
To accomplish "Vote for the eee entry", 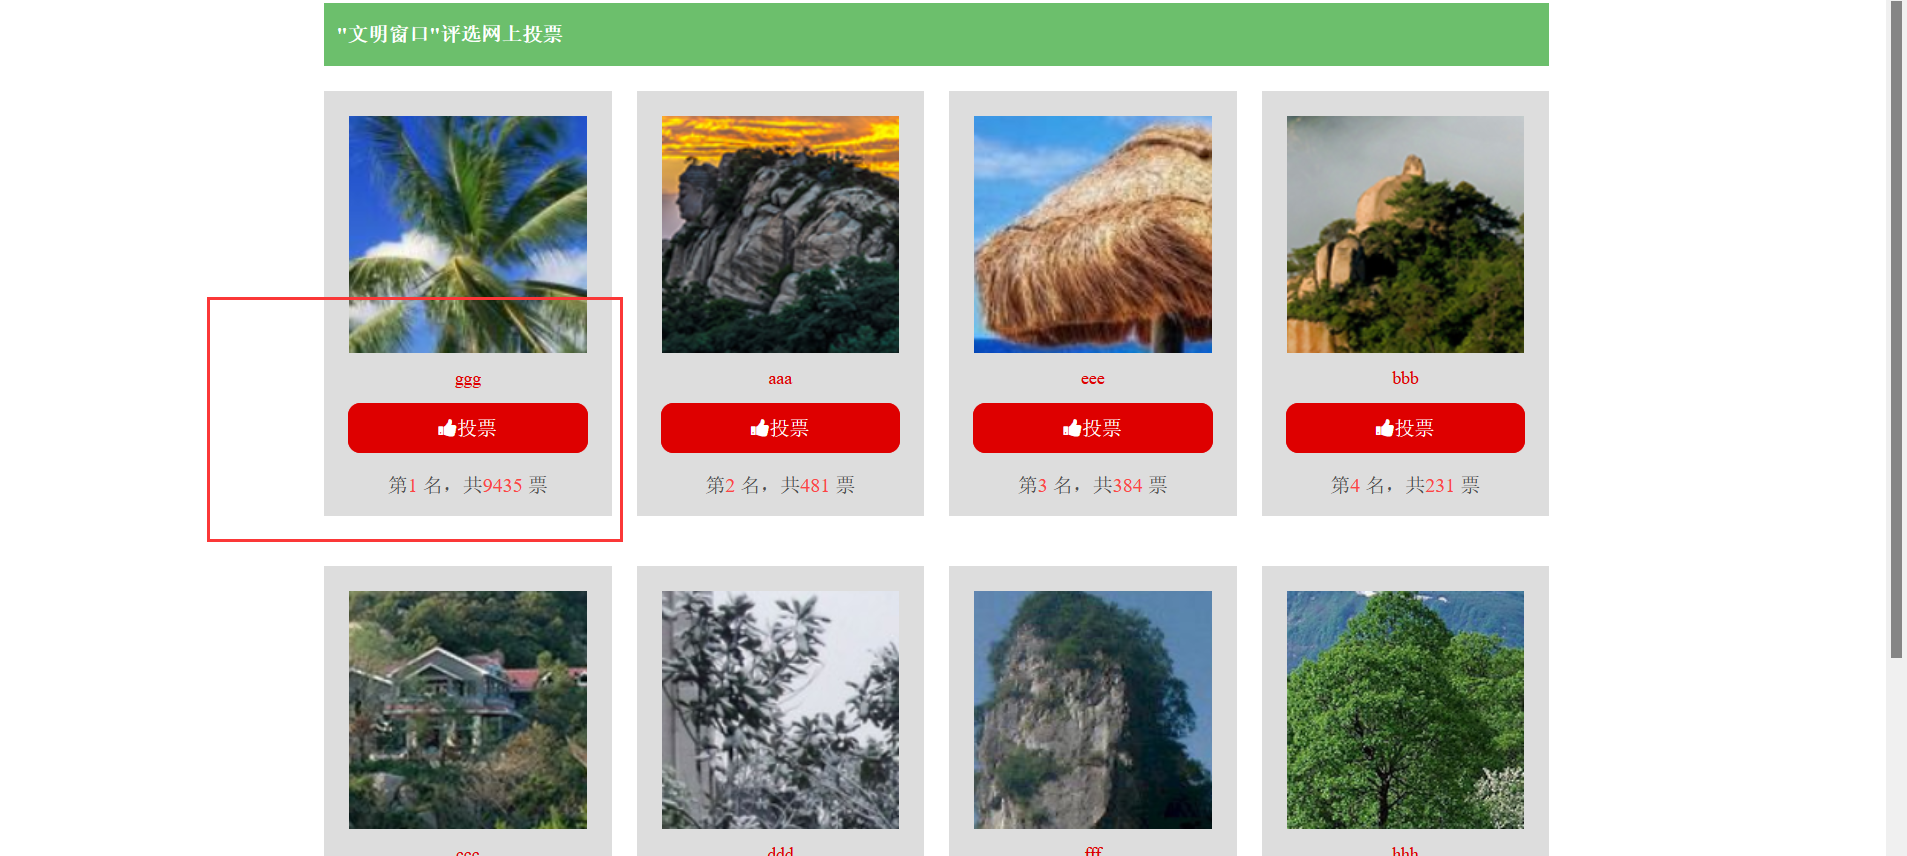I will (x=1093, y=428).
